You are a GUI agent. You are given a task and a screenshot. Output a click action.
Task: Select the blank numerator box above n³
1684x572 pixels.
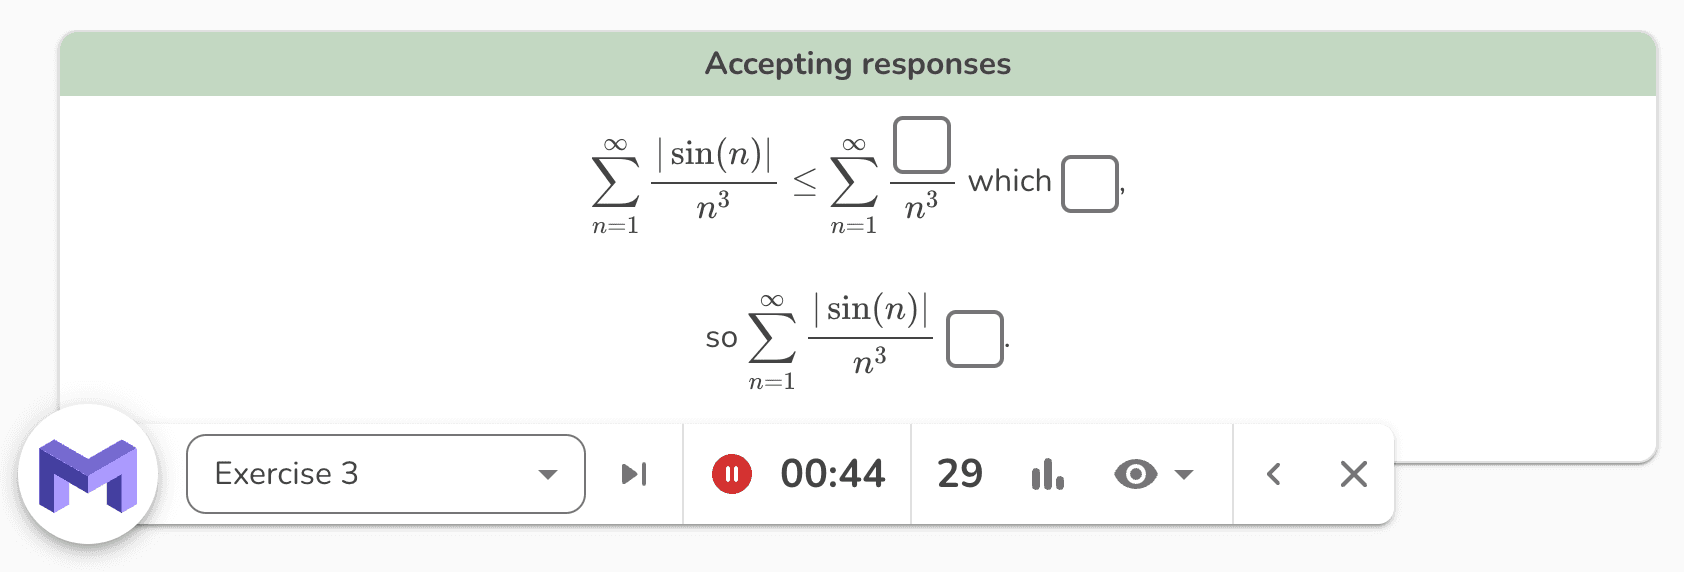tap(921, 146)
